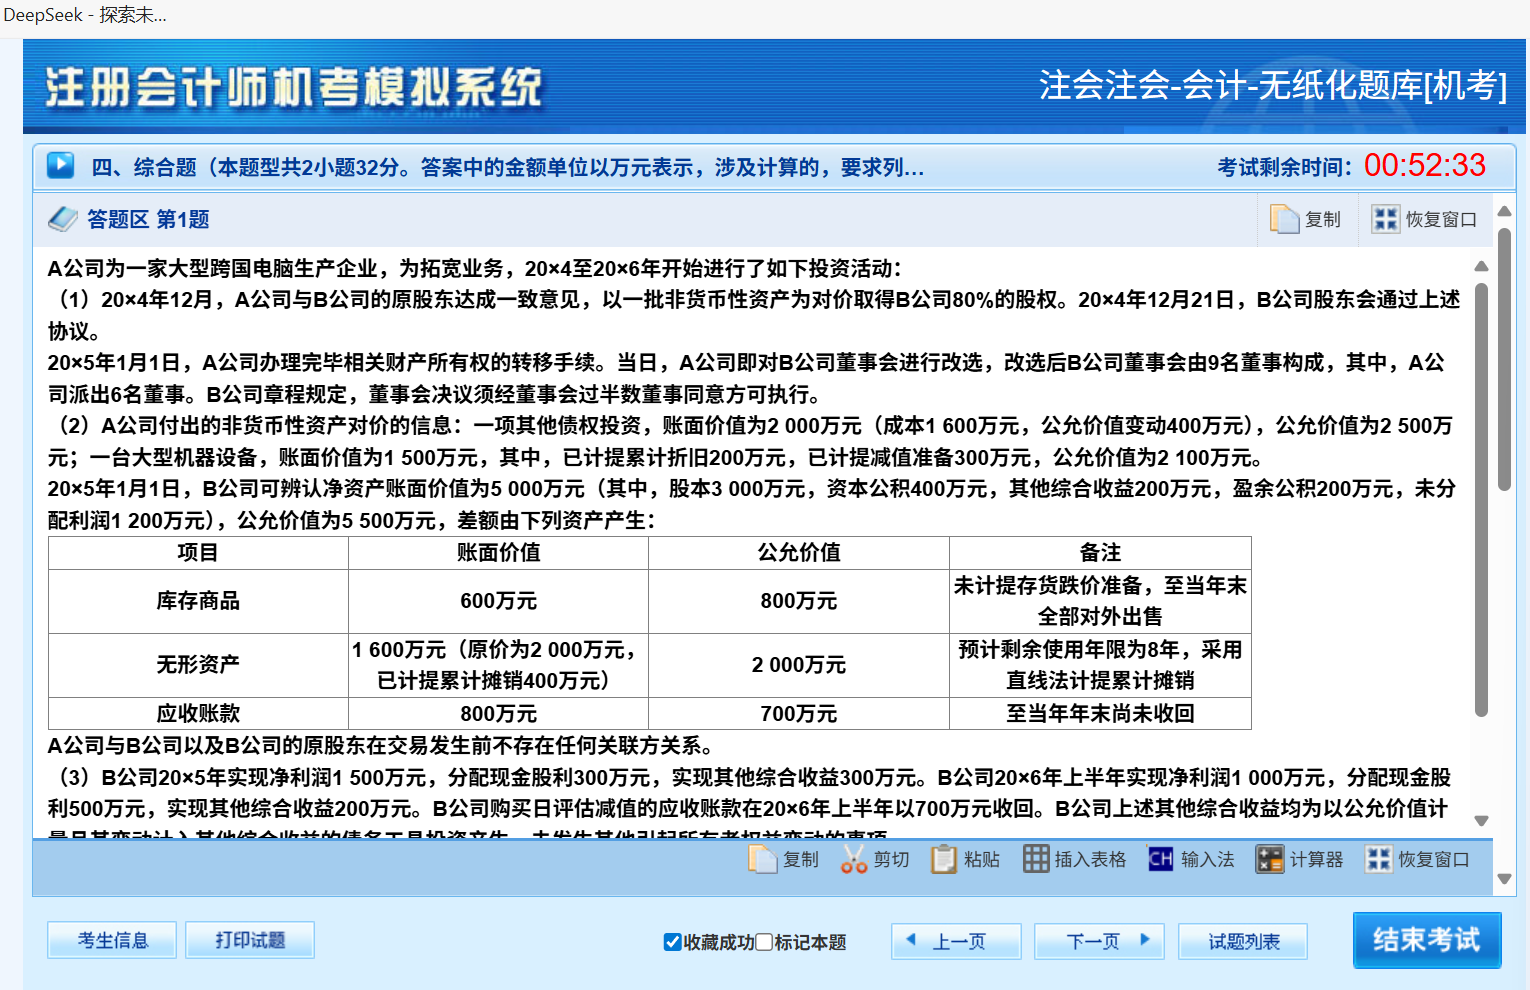Click the 剪切 scissors button
This screenshot has height=990, width=1530.
[875, 859]
